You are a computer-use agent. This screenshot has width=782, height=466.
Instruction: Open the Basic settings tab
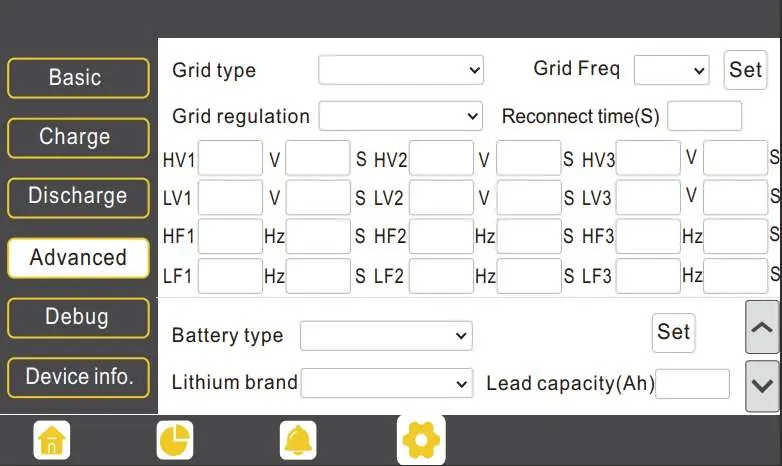(78, 78)
